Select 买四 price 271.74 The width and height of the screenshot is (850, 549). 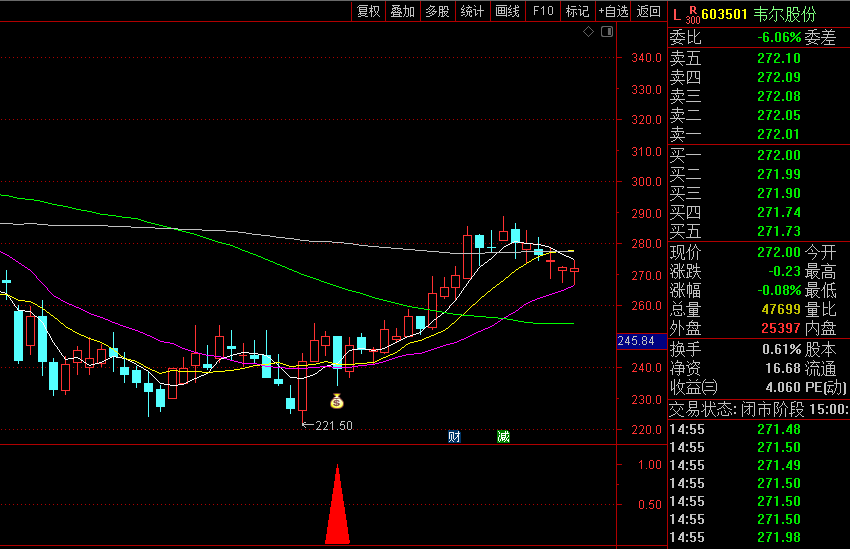779,212
